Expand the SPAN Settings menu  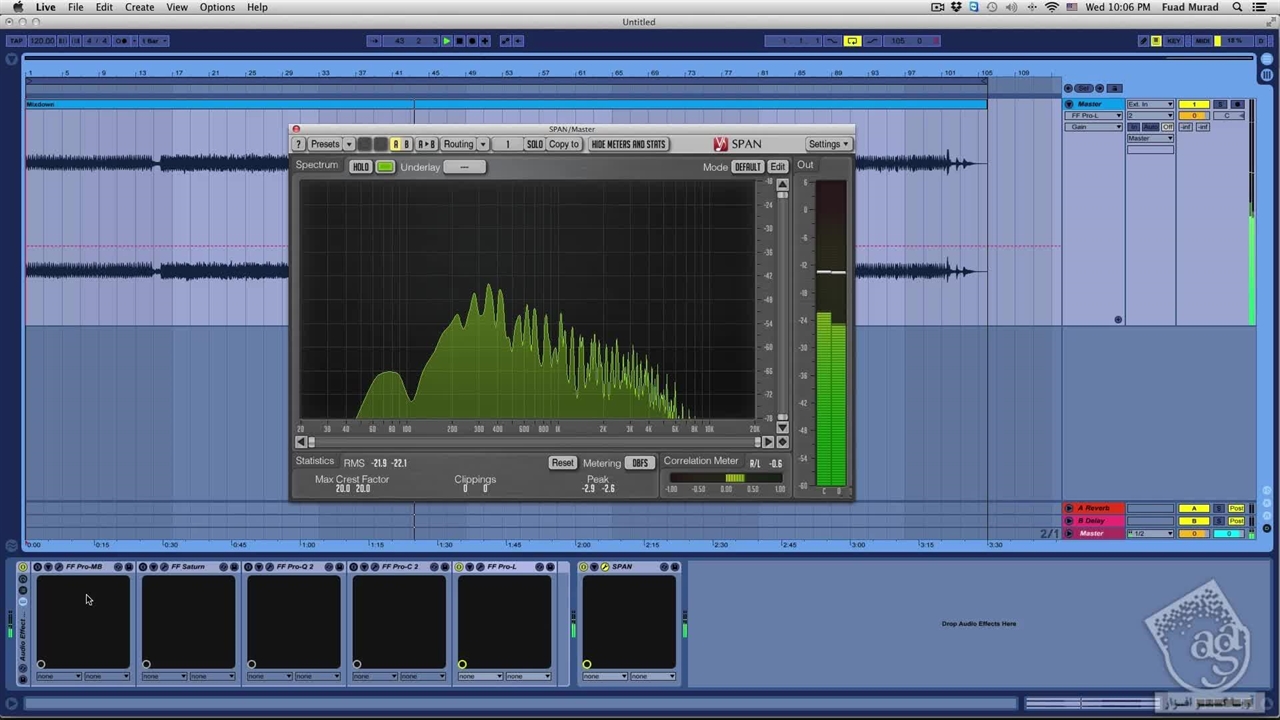(828, 144)
